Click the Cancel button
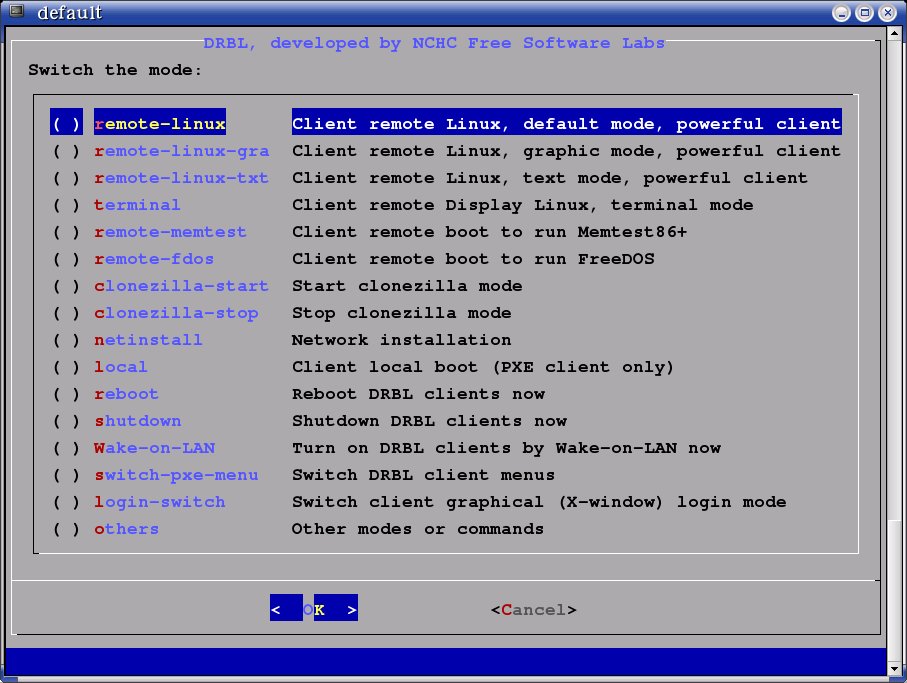 [533, 610]
